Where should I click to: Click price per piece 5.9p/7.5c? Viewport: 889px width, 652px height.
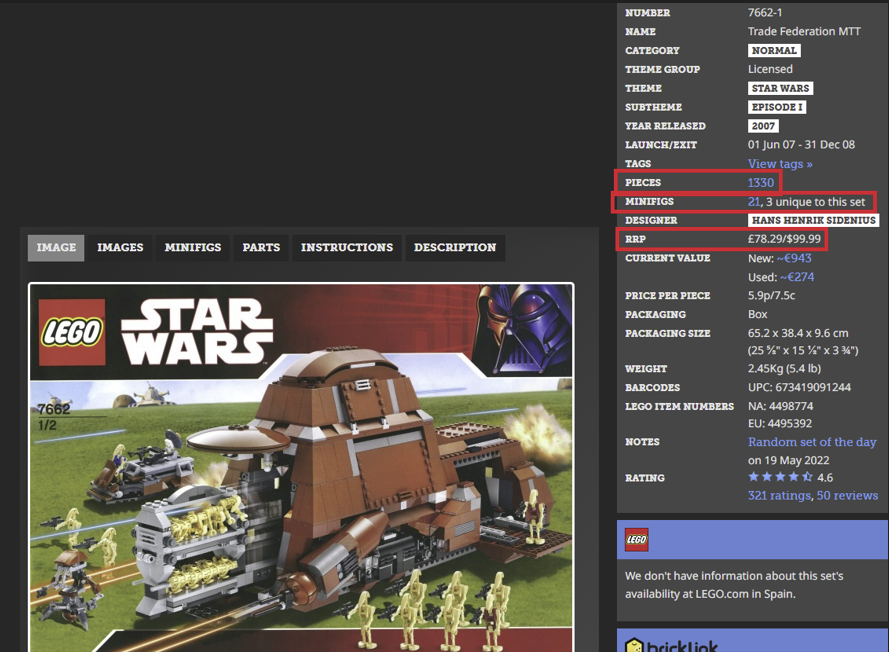coord(772,295)
